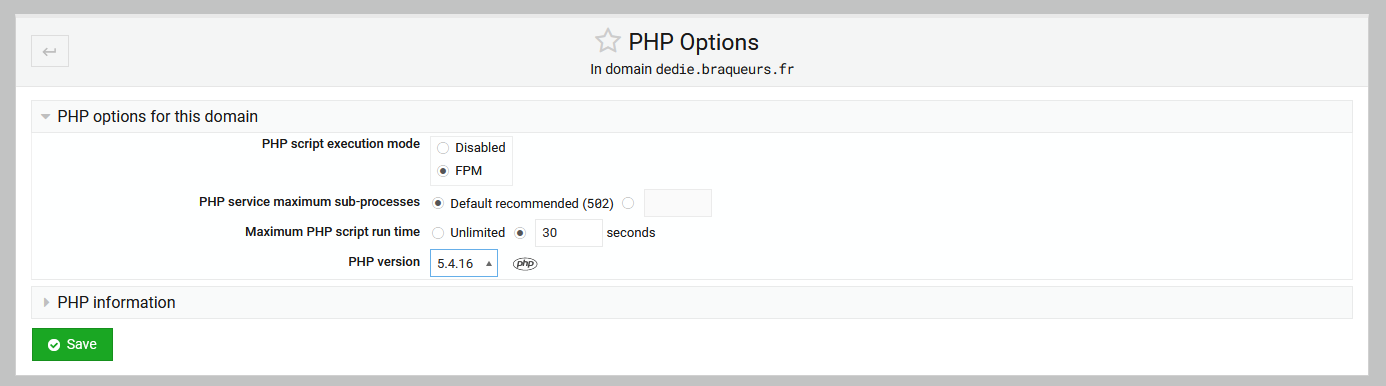Screen dimensions: 1386x386
Task: Click the checkmark icon on the Save button
Action: click(x=54, y=344)
